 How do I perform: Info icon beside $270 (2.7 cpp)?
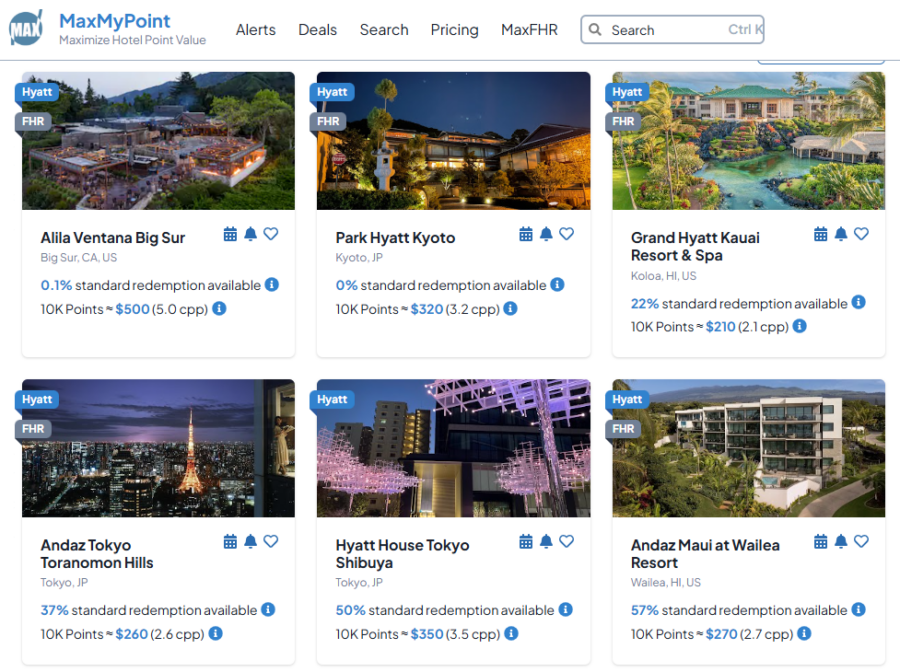click(x=804, y=634)
